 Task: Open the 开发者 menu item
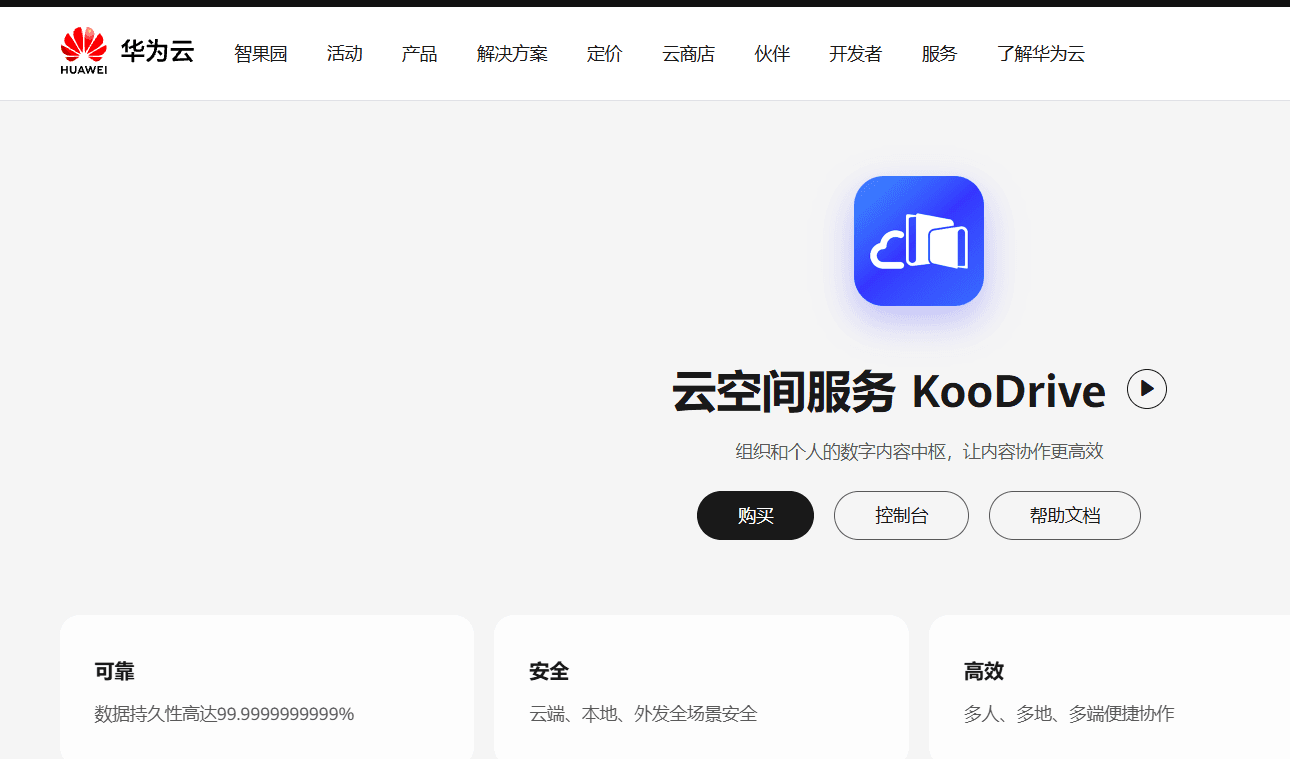856,54
